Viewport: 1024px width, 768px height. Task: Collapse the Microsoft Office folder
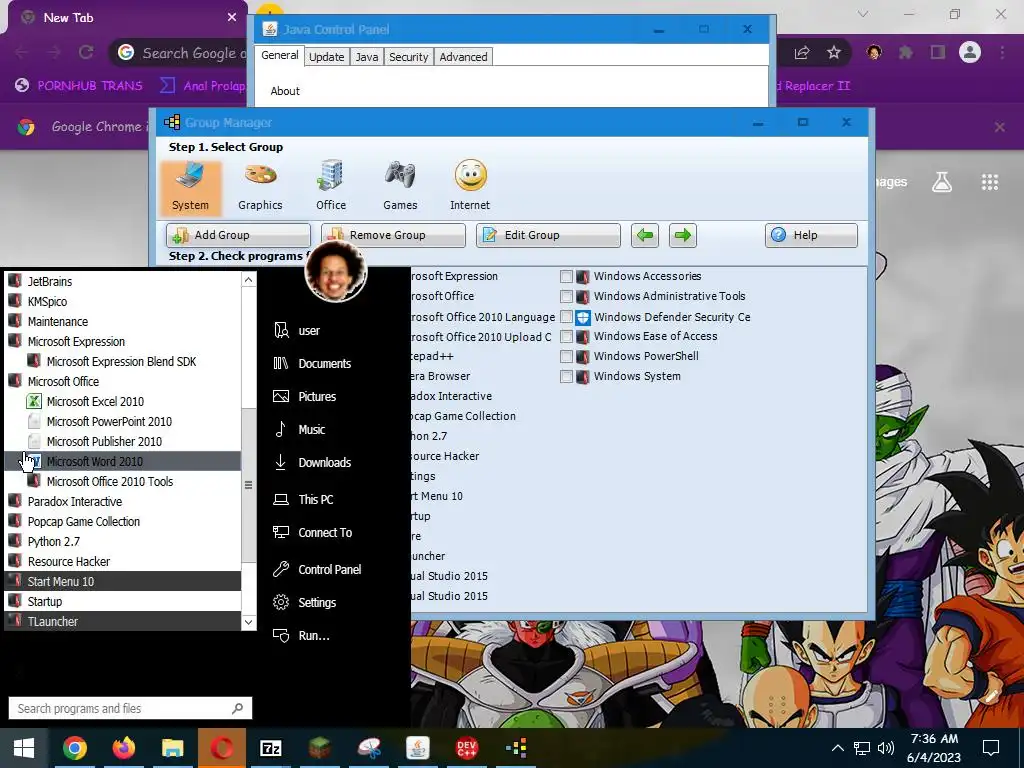point(123,381)
